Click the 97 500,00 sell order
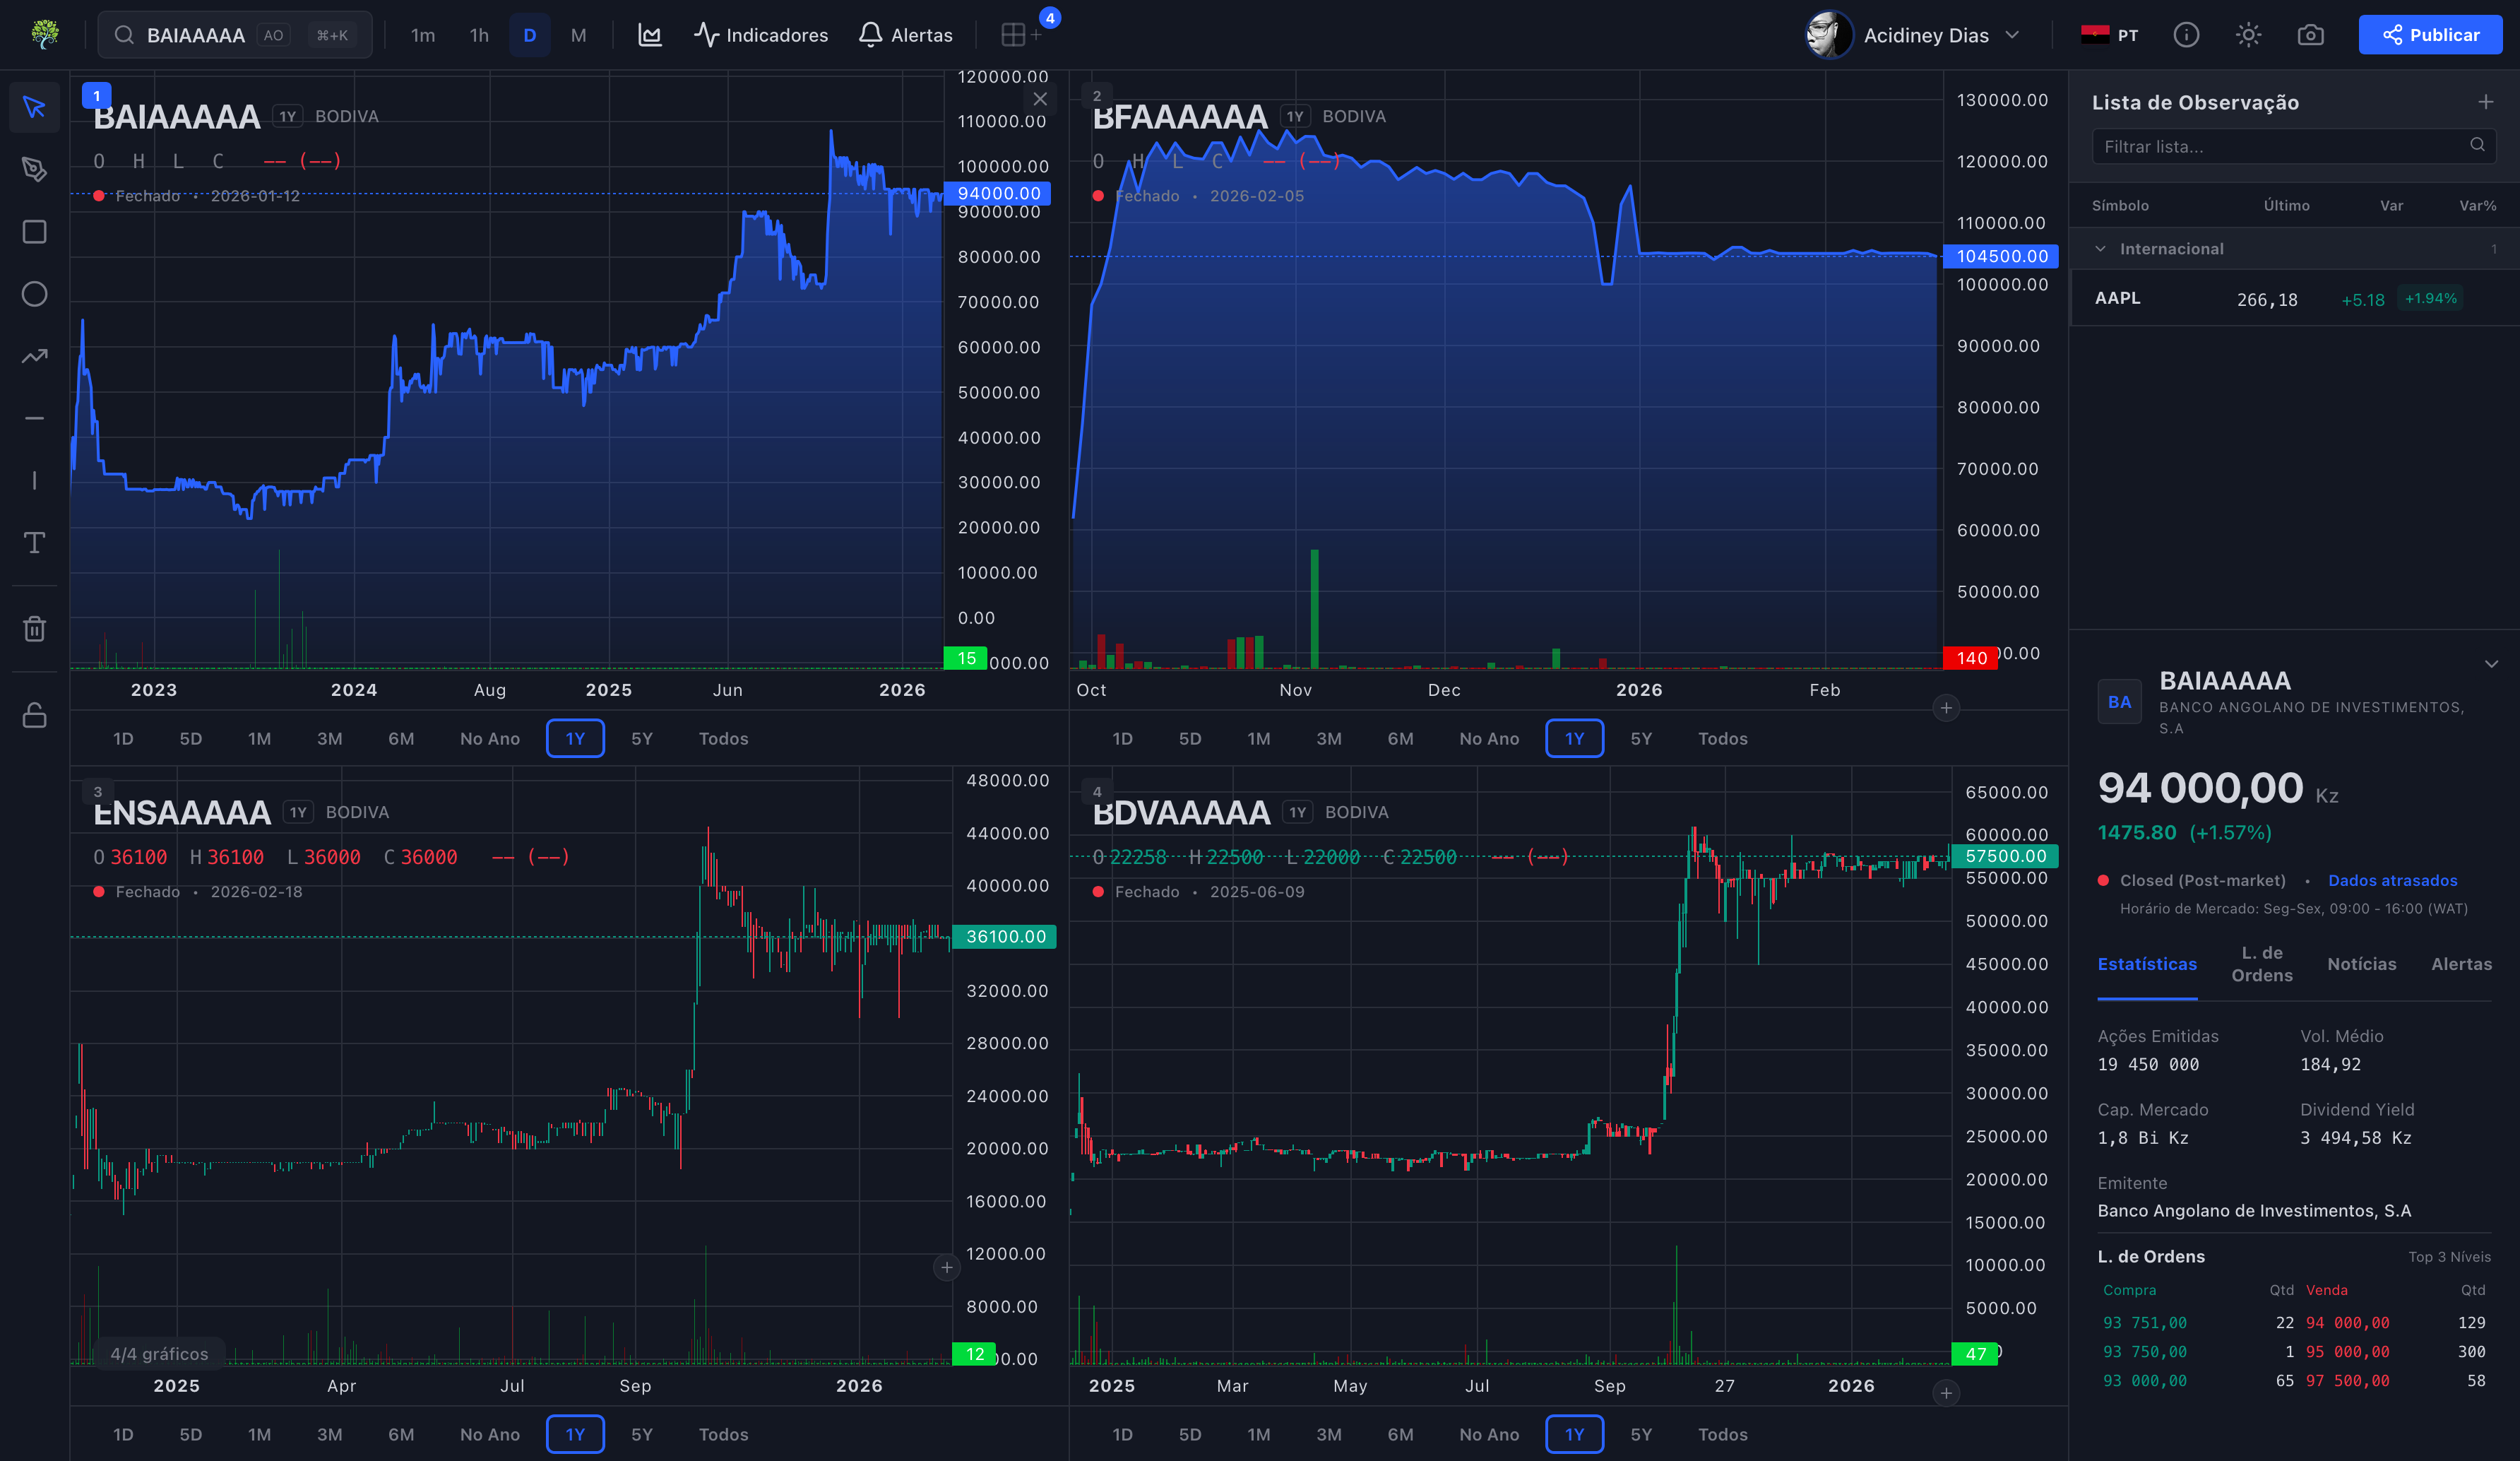Viewport: 2520px width, 1461px height. (2347, 1380)
